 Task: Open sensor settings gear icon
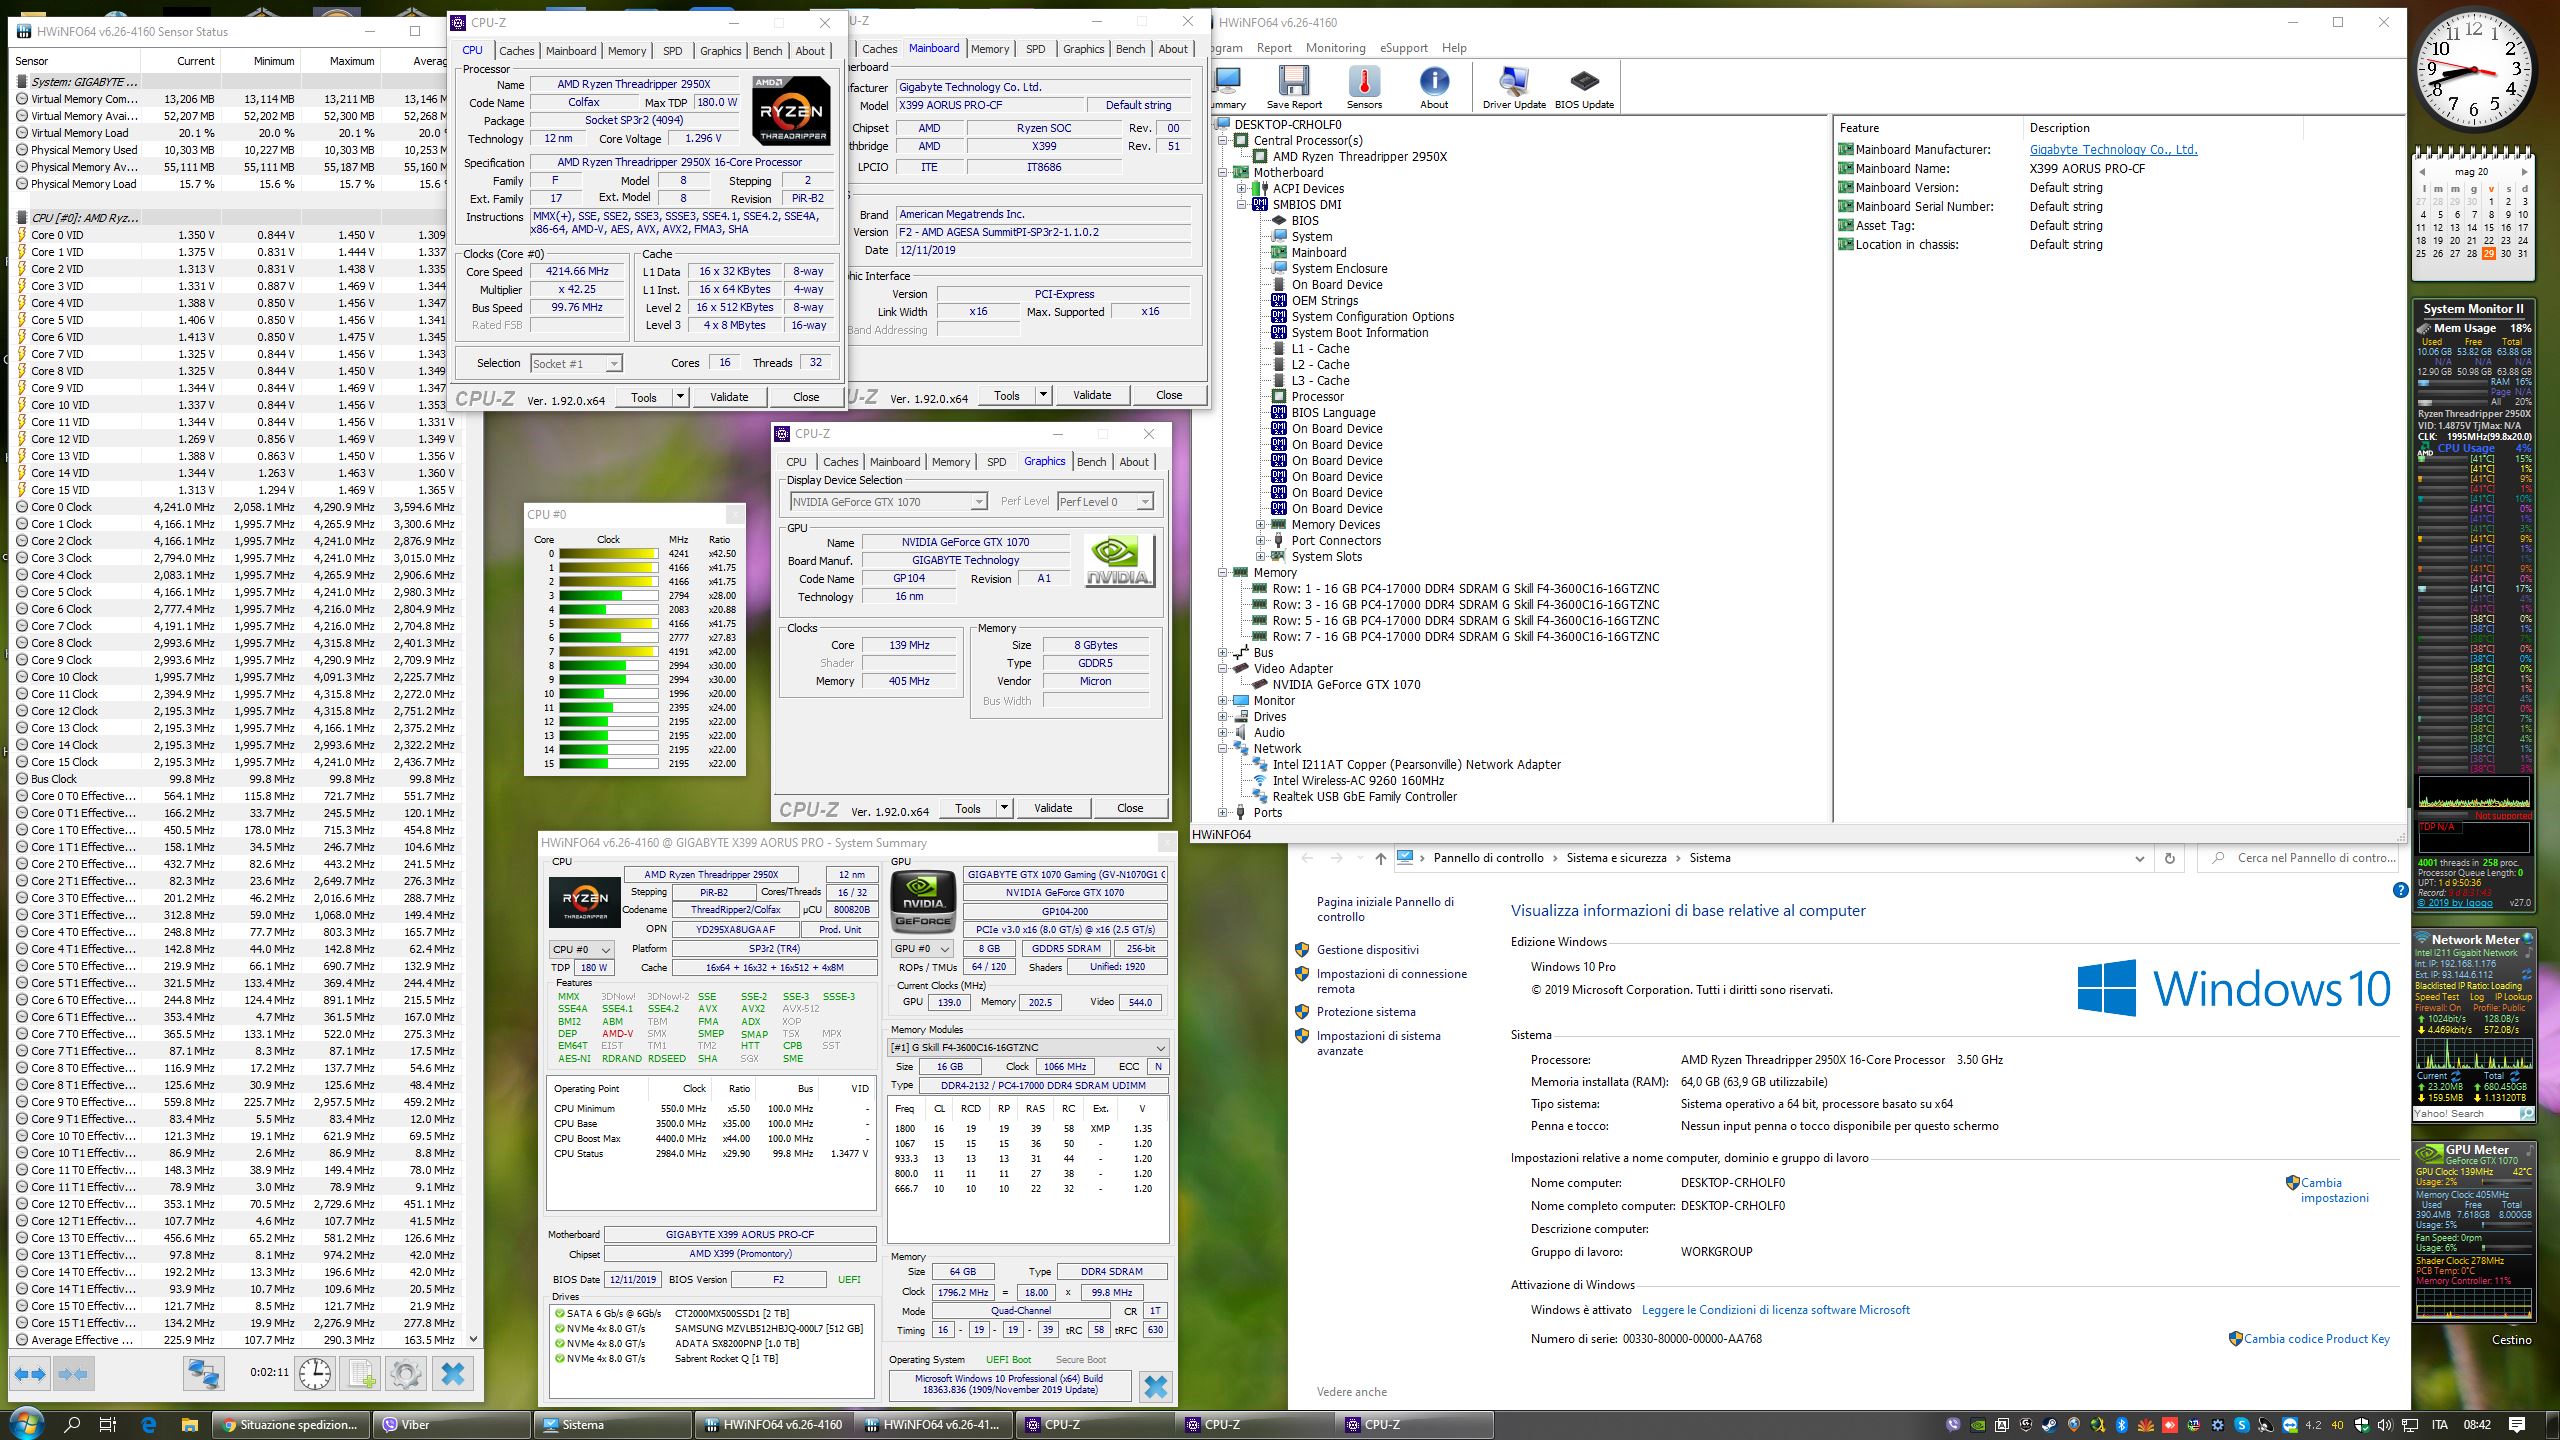(x=406, y=1373)
